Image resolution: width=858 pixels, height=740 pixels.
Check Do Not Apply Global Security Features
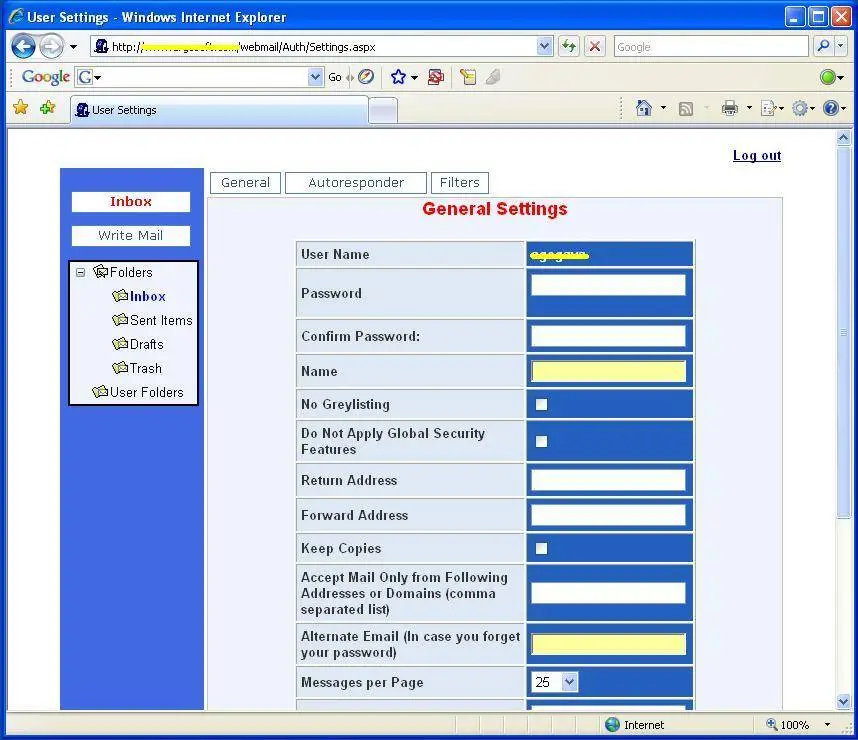point(541,441)
